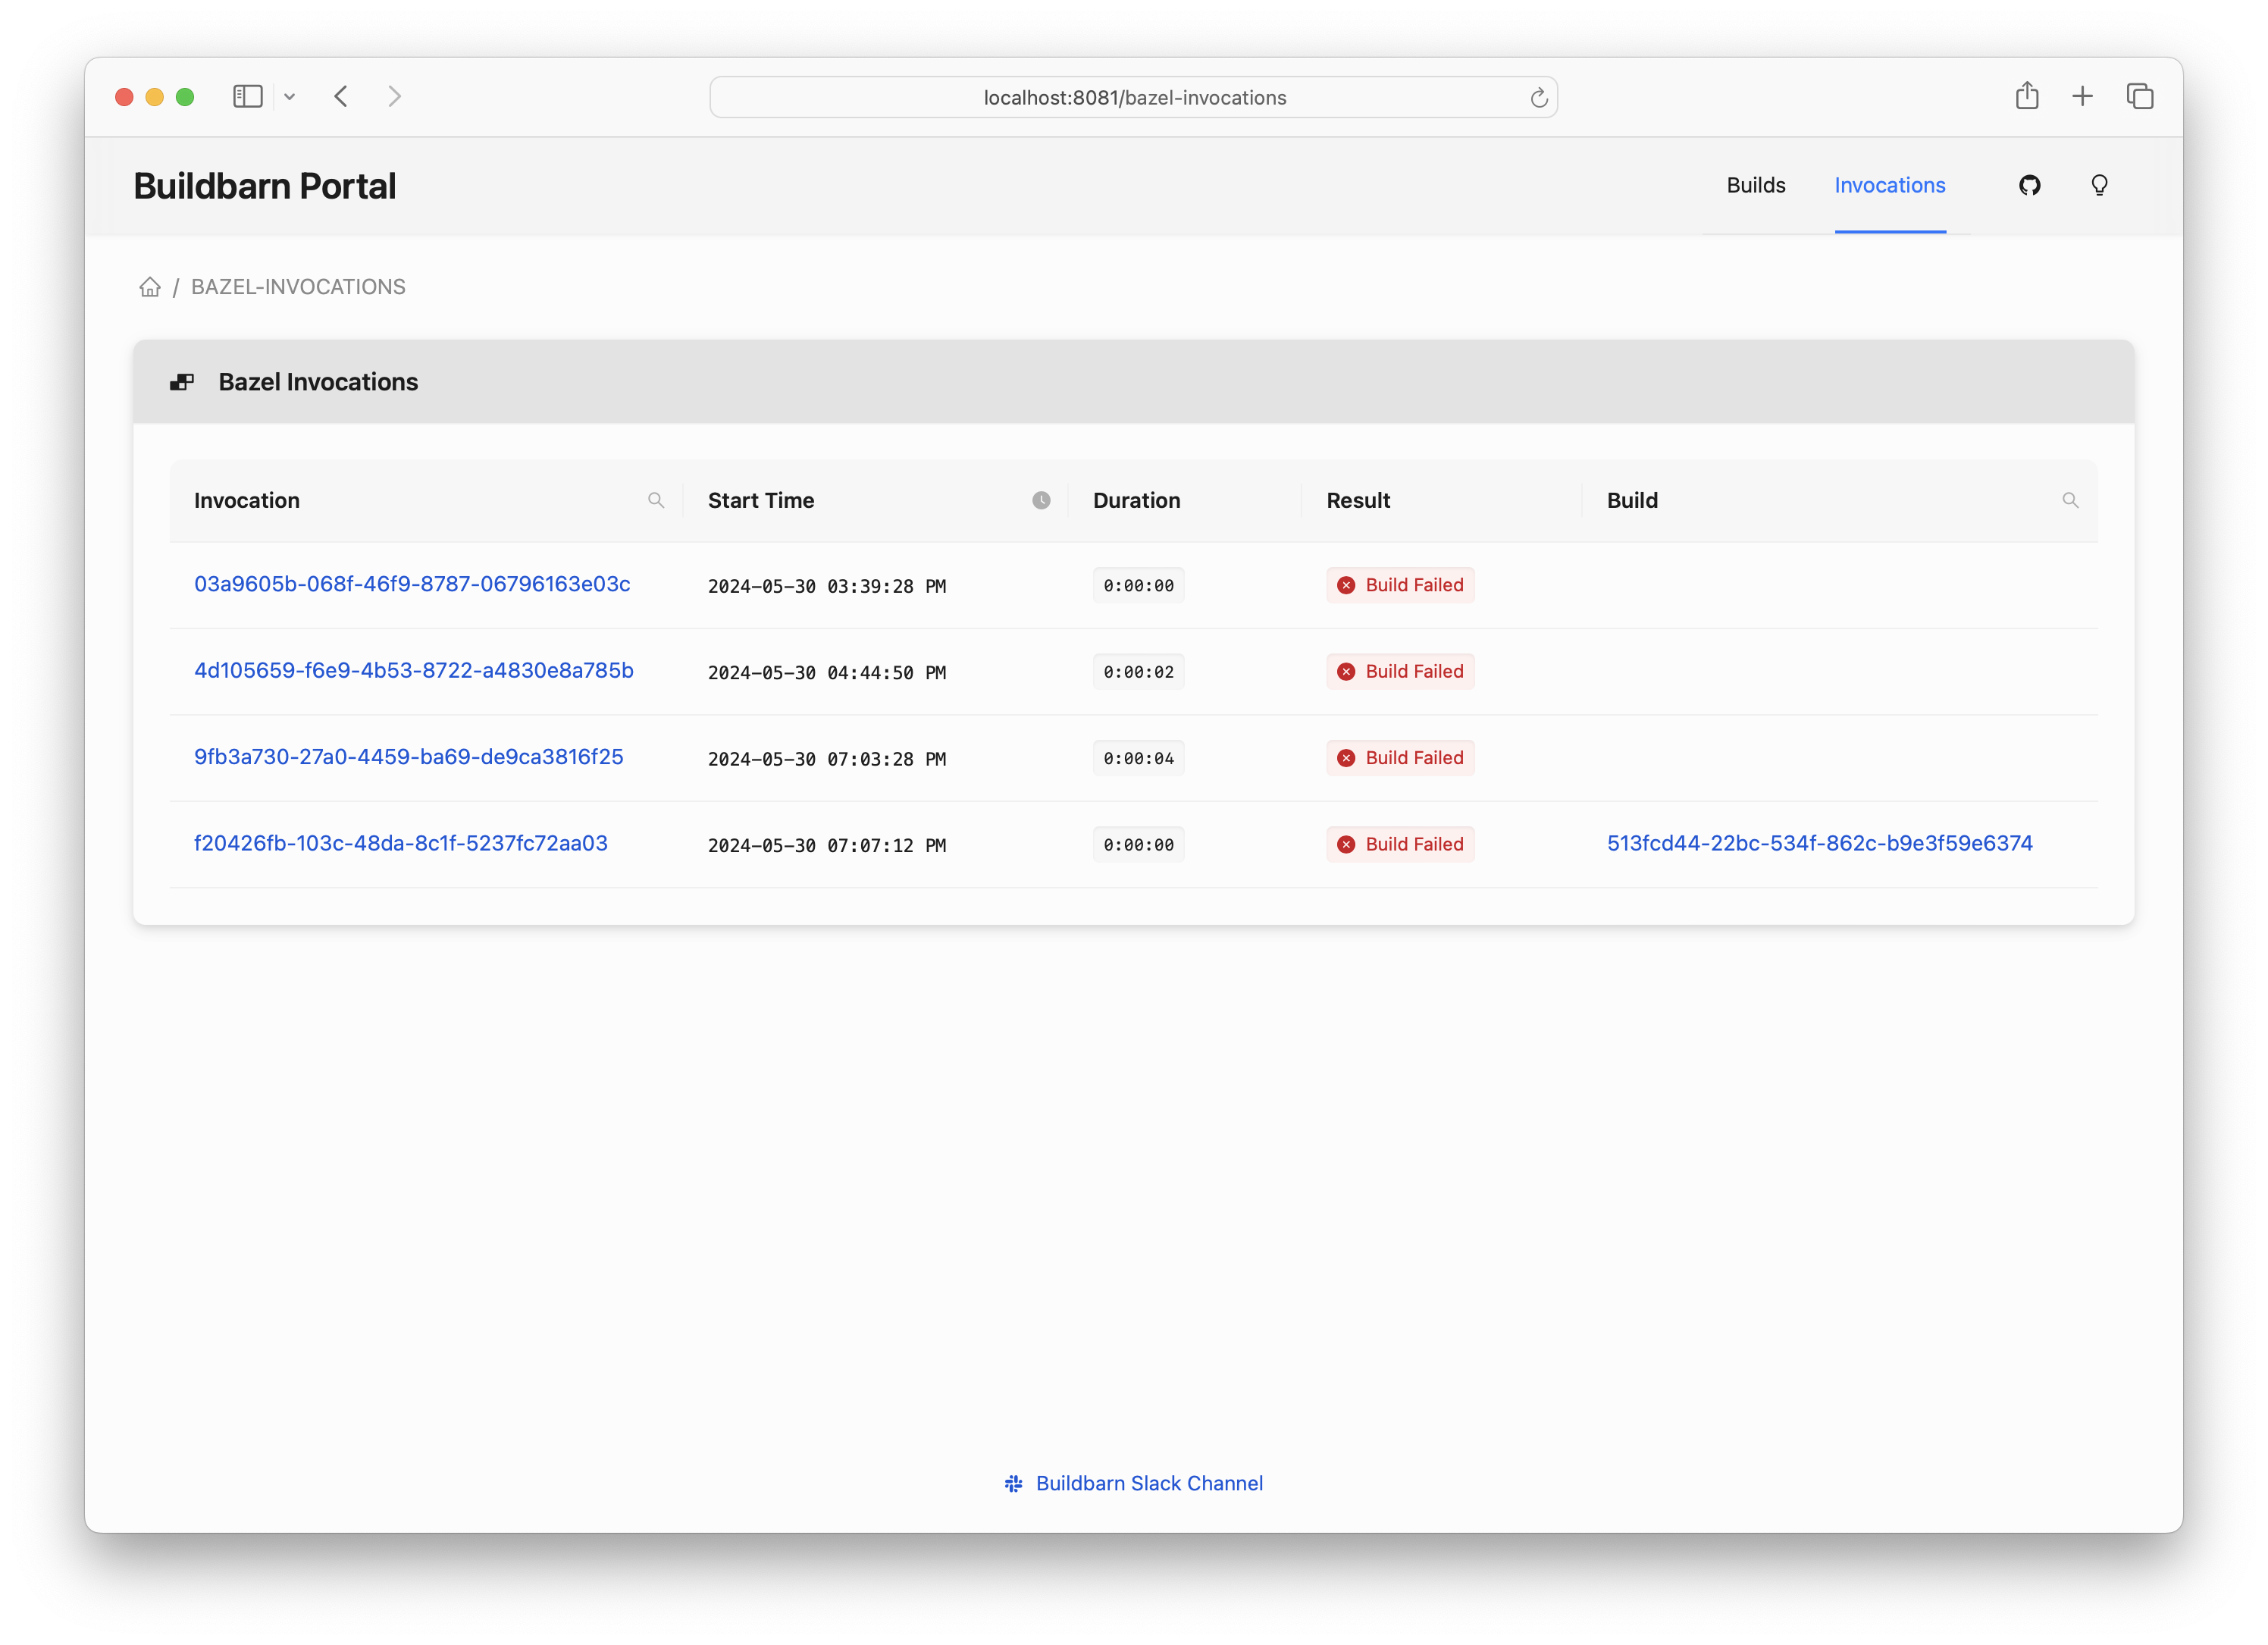Open build 513fcd44-22bc-534f-862c-b9e3f59e6374

[x=1819, y=843]
